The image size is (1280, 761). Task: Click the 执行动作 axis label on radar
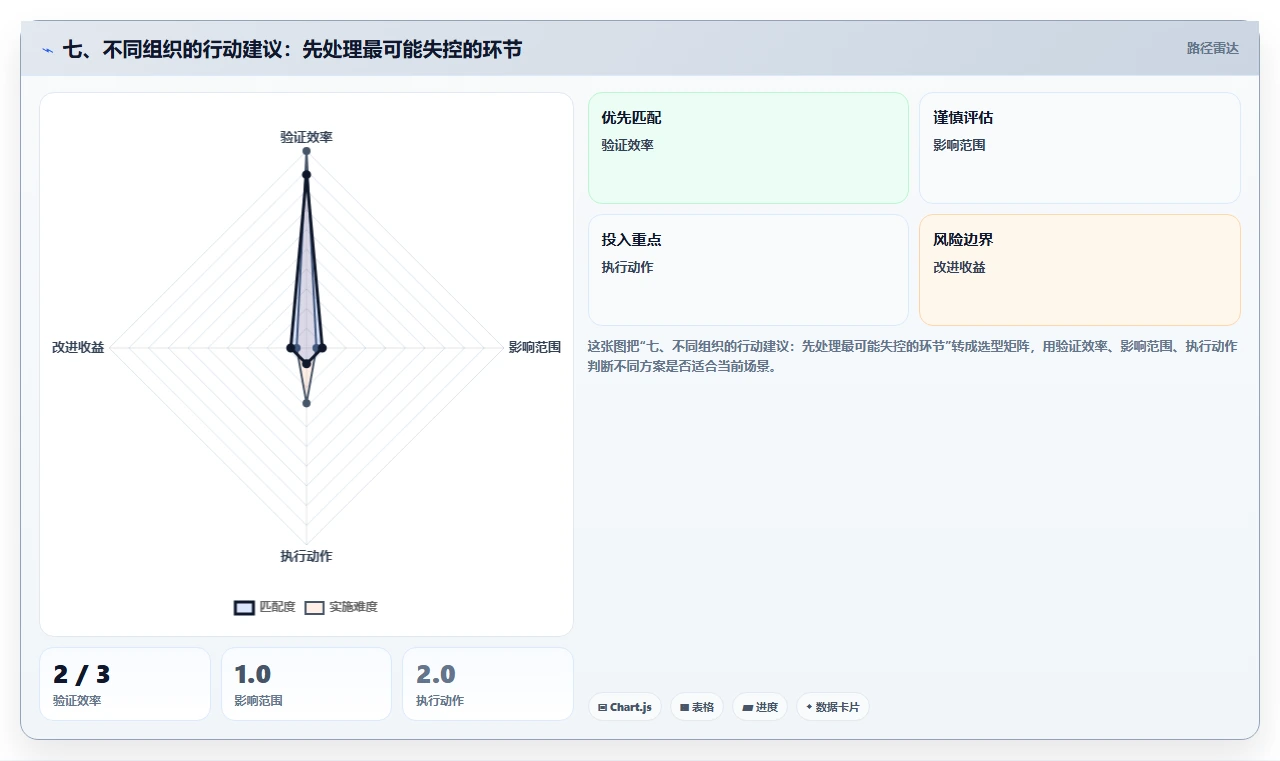[x=306, y=556]
